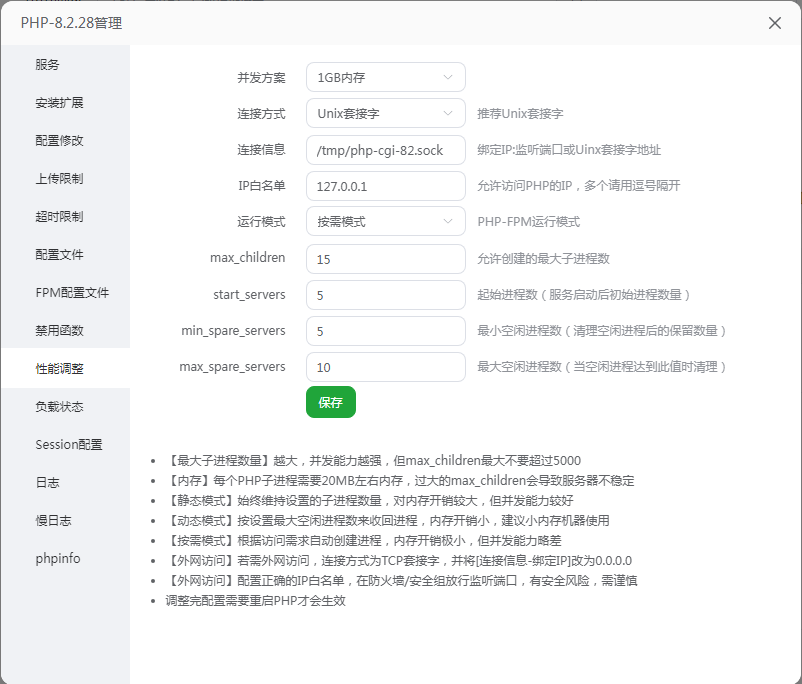Viewport: 802px width, 684px height.
Task: Open the 安装扩展 tab
Action: 59,103
